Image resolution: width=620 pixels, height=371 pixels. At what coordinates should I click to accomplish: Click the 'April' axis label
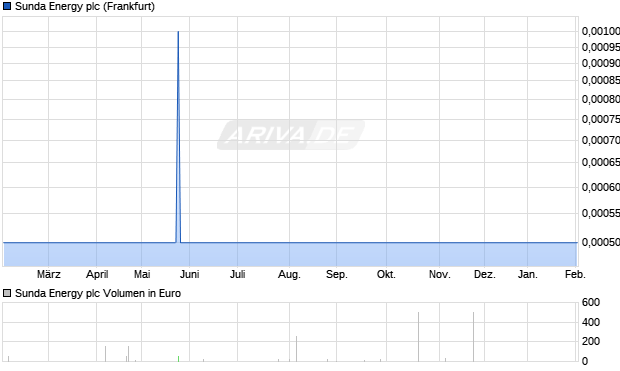tap(97, 274)
